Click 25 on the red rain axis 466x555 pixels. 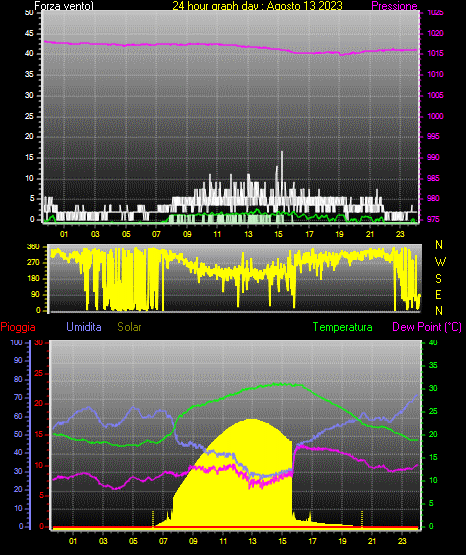pos(38,373)
